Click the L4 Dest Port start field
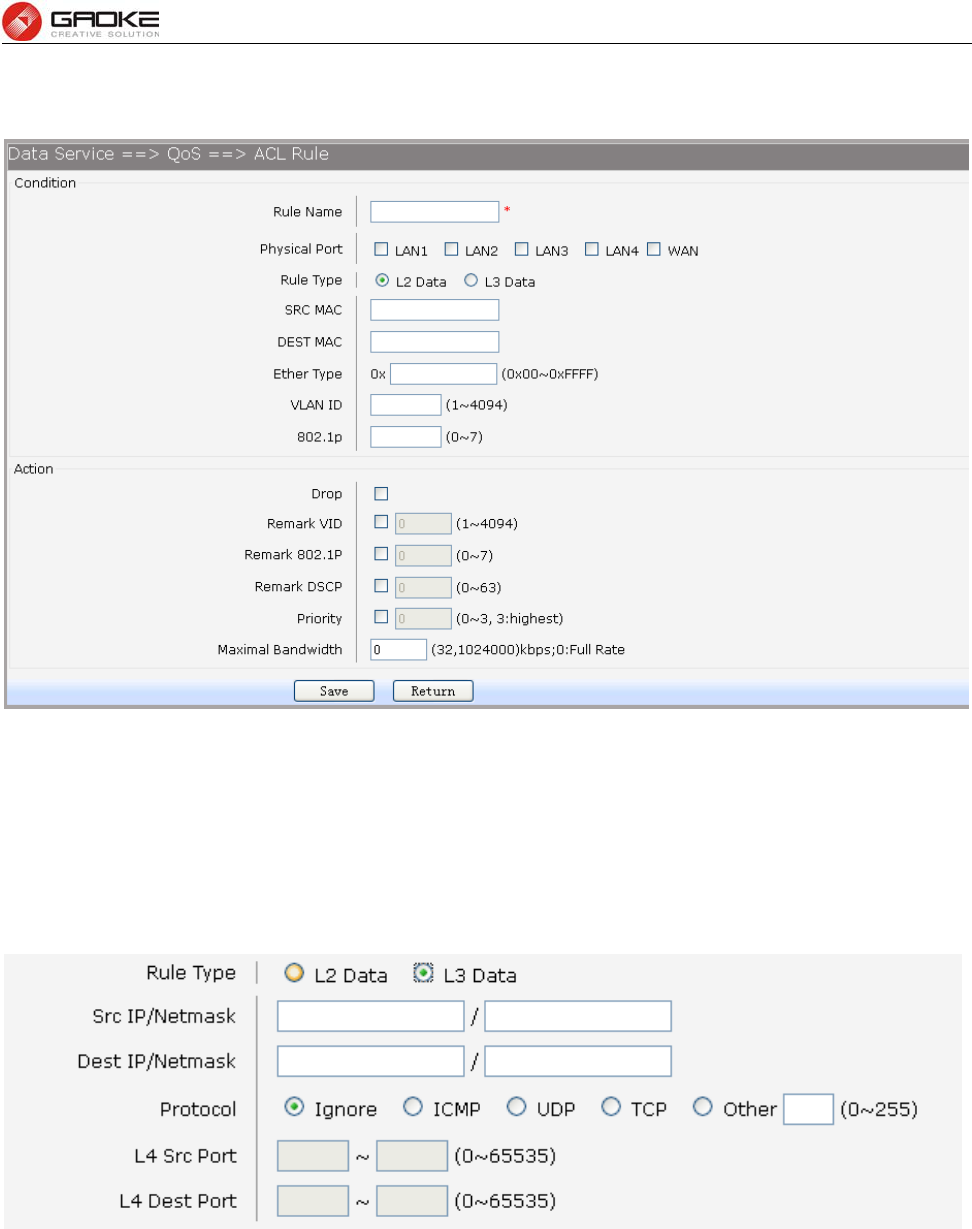 (312, 1203)
